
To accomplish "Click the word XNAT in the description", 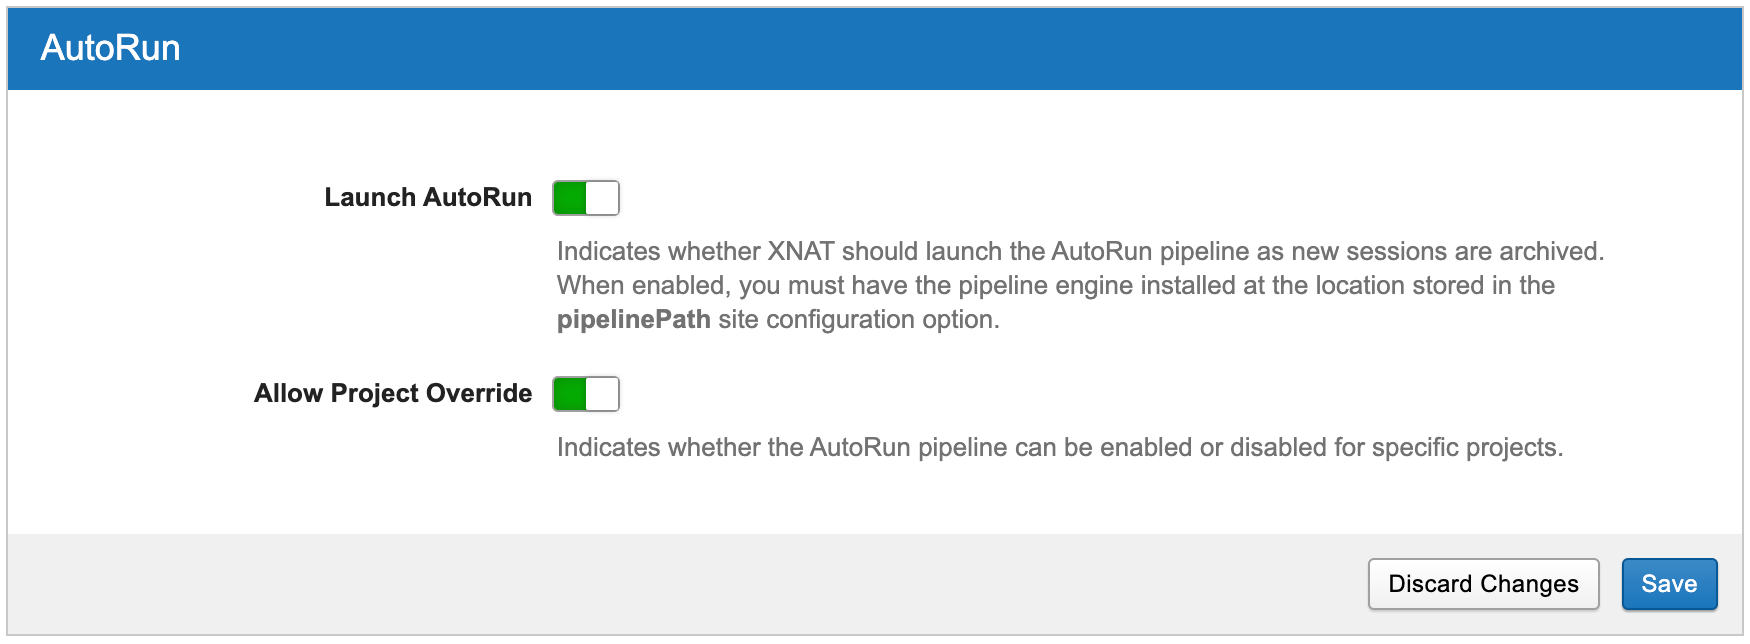I will pos(800,252).
